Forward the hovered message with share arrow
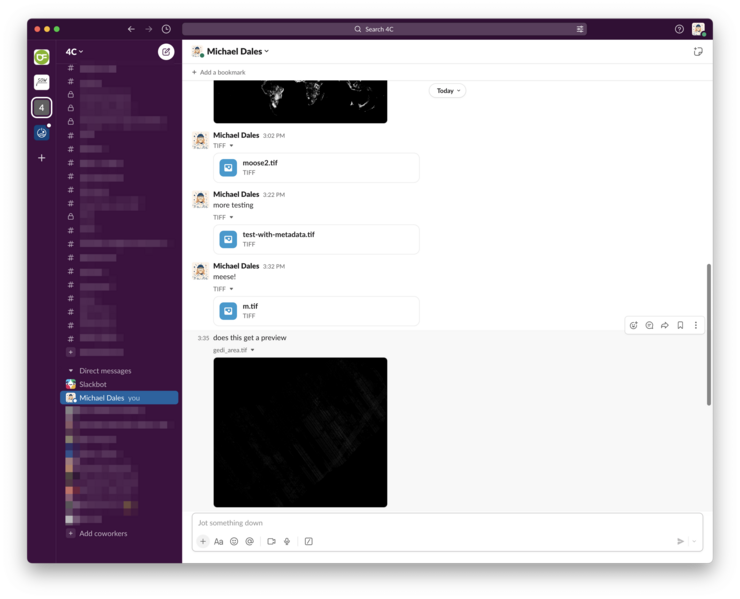This screenshot has width=740, height=599. tap(664, 325)
